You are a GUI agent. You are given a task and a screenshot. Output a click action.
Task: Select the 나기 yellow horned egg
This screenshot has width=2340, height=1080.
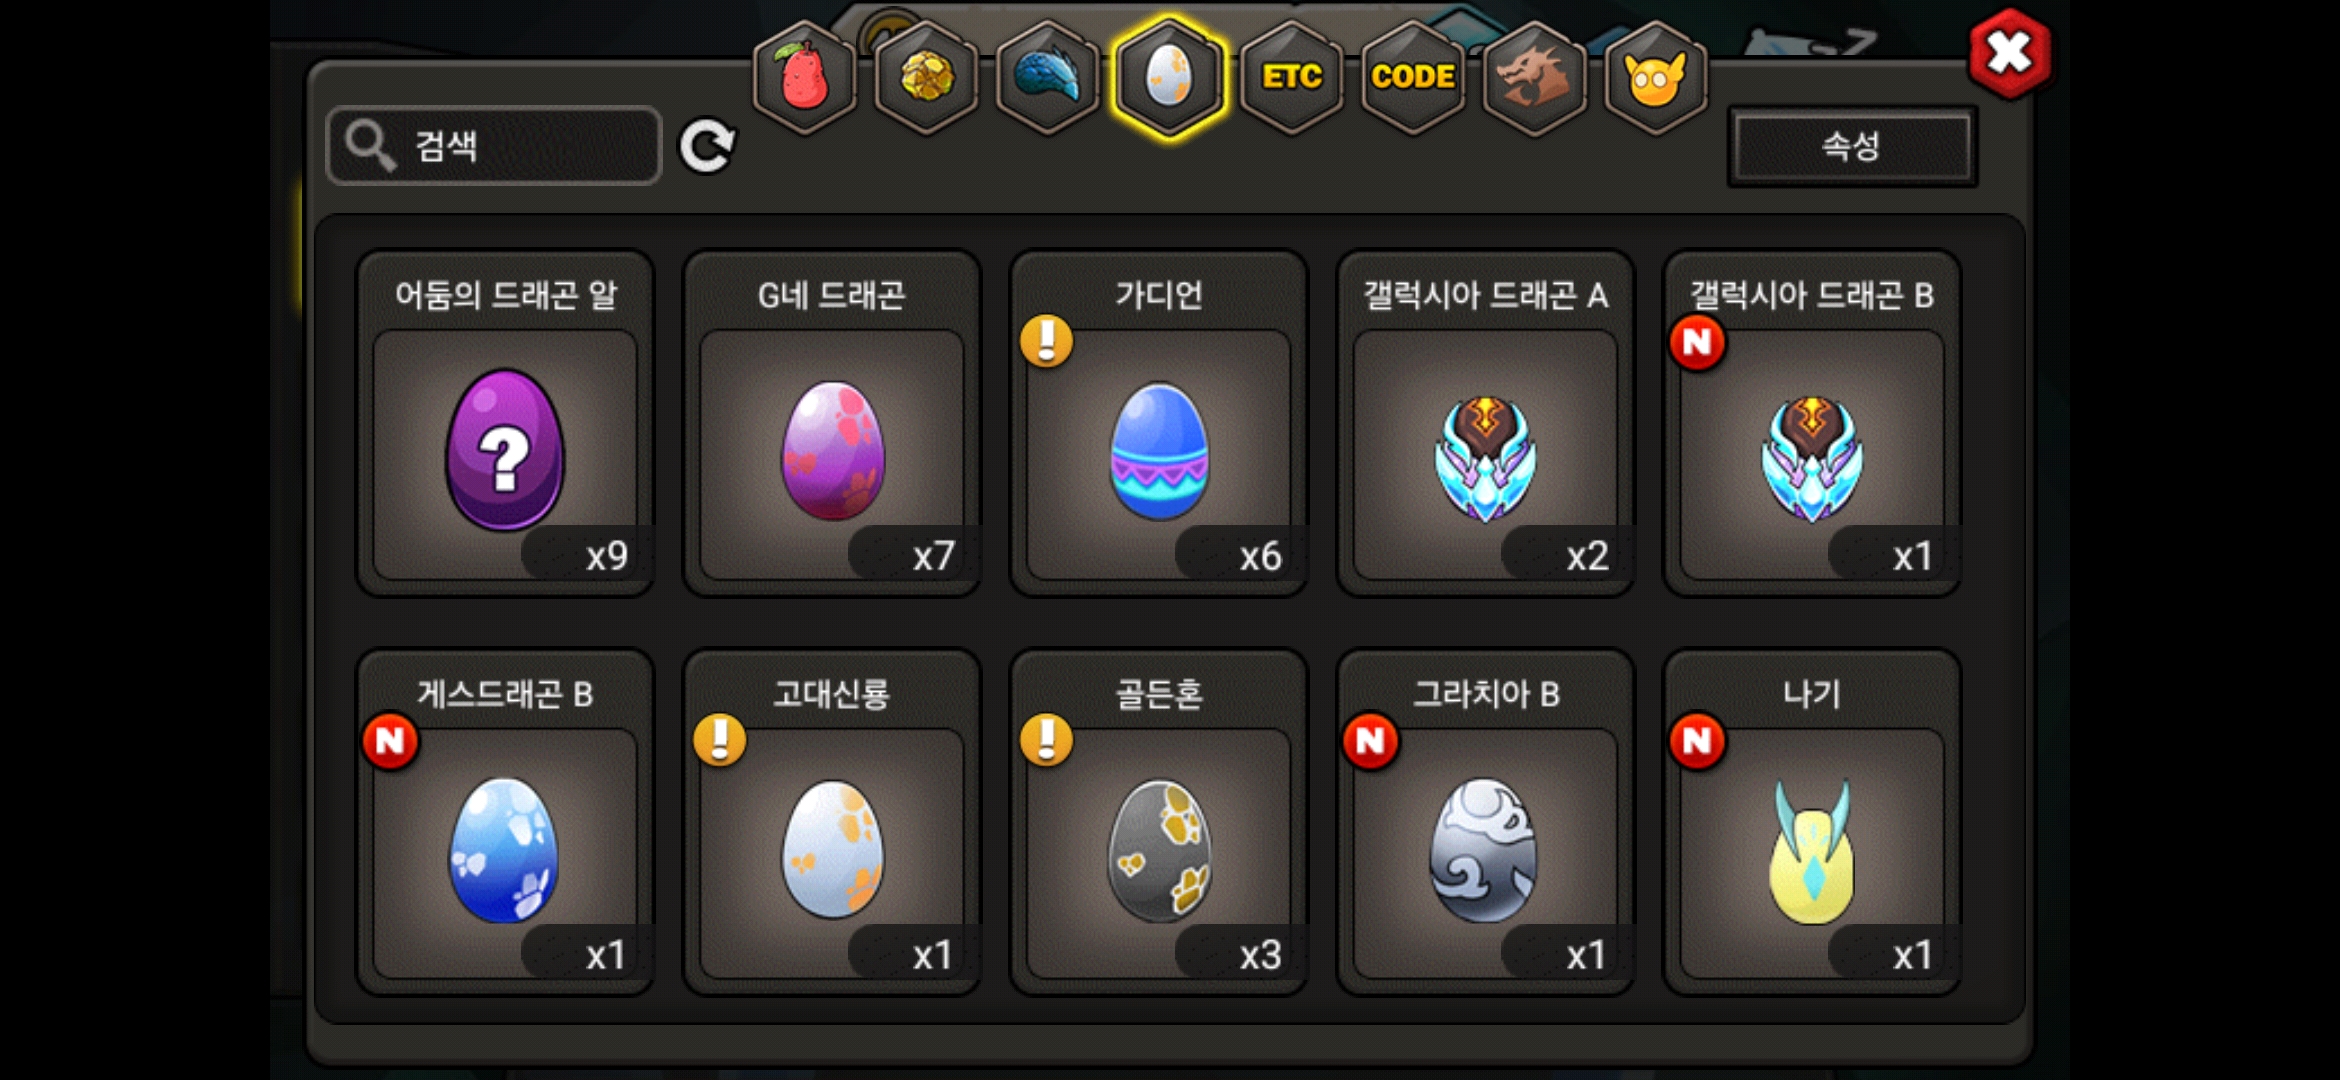pyautogui.click(x=1812, y=823)
